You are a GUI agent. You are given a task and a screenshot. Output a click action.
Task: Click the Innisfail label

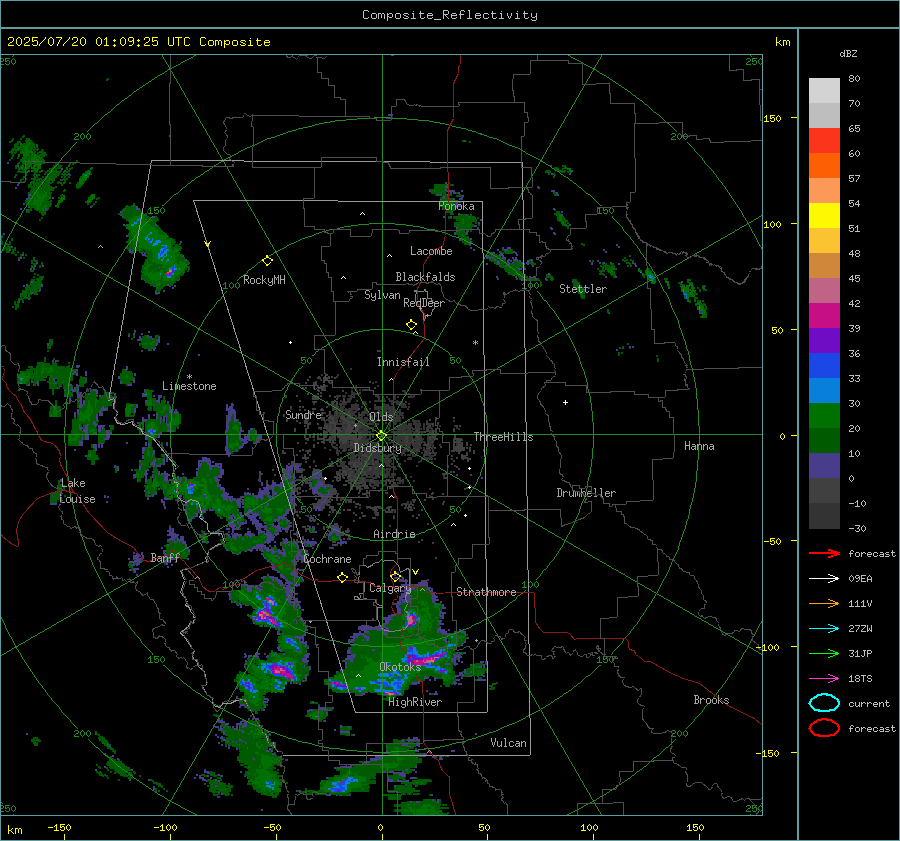[x=402, y=362]
